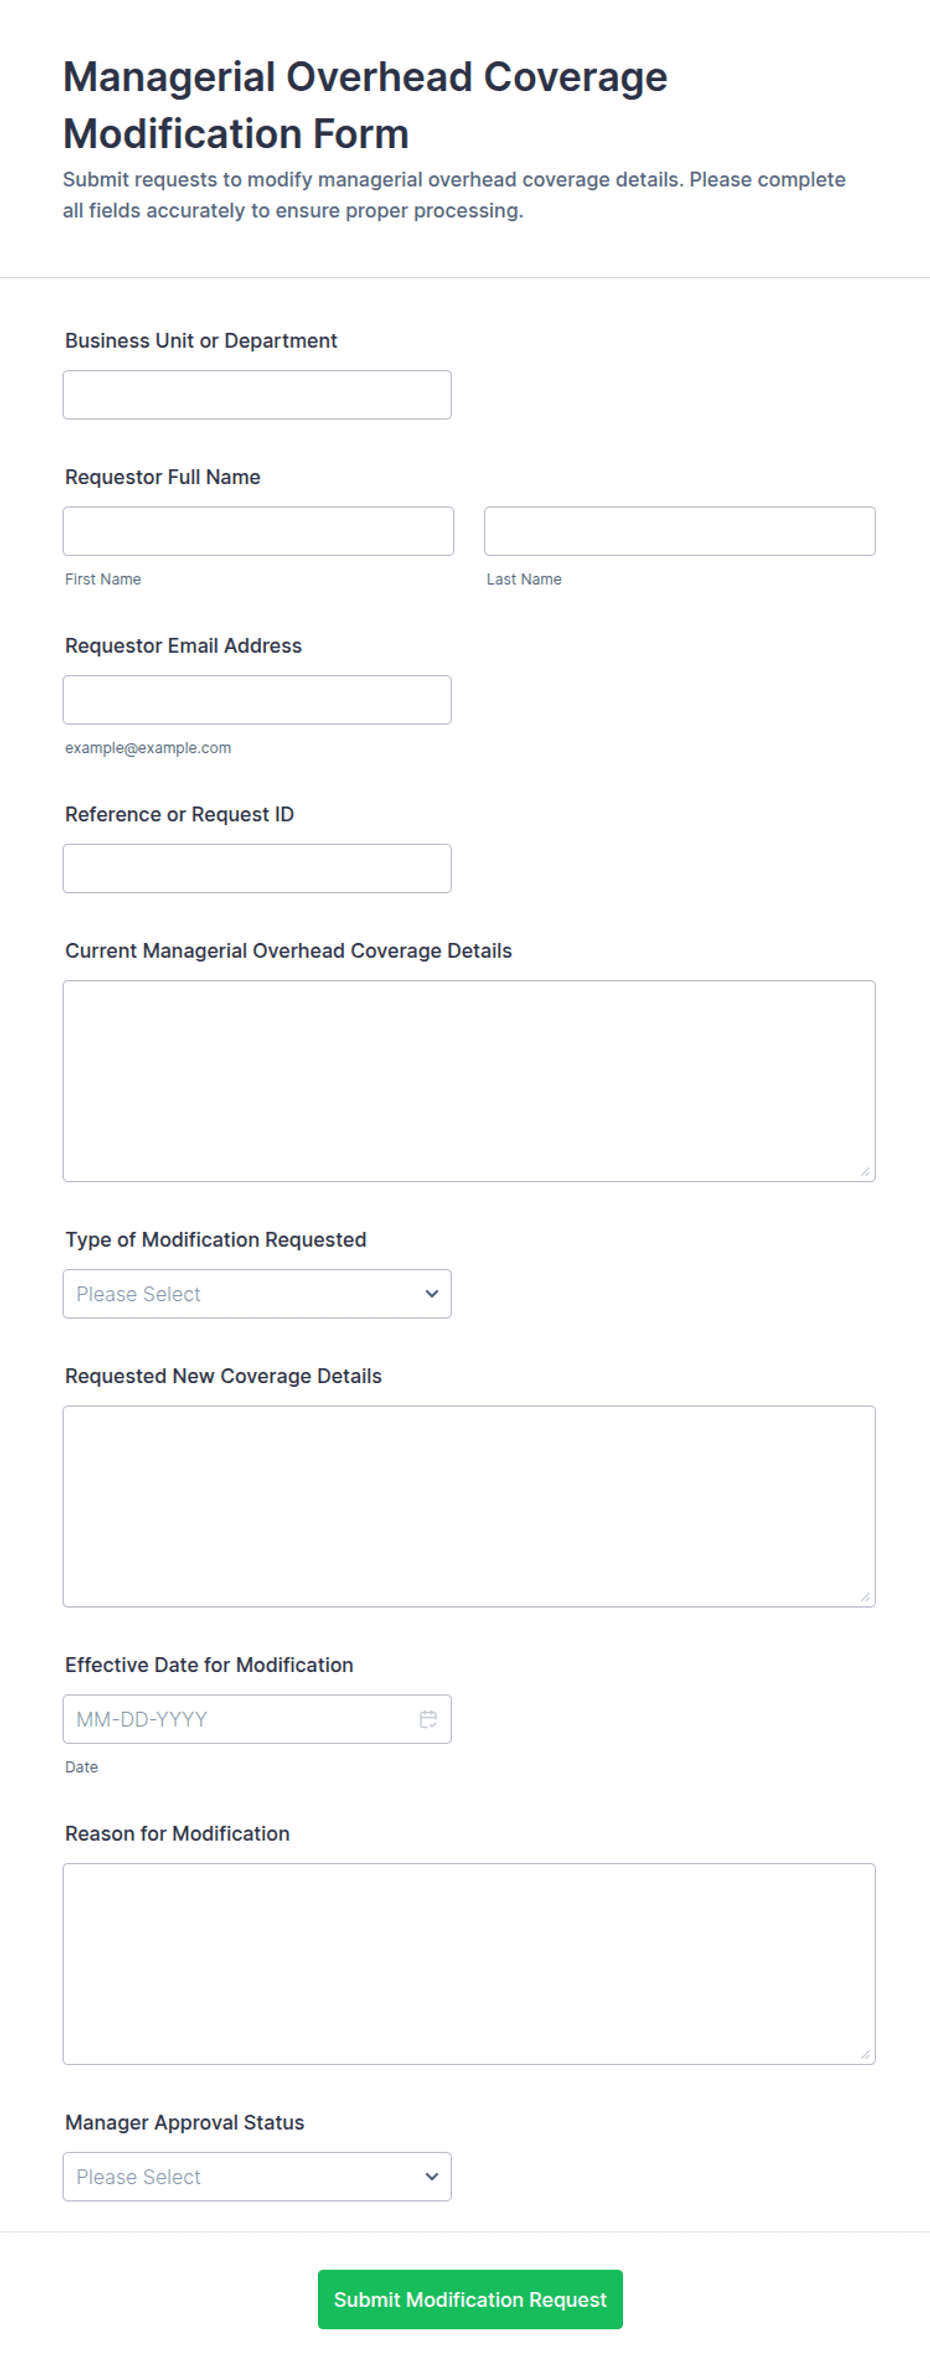Viewport: 930px width, 2378px height.
Task: Click the Last Name input box
Action: (680, 531)
